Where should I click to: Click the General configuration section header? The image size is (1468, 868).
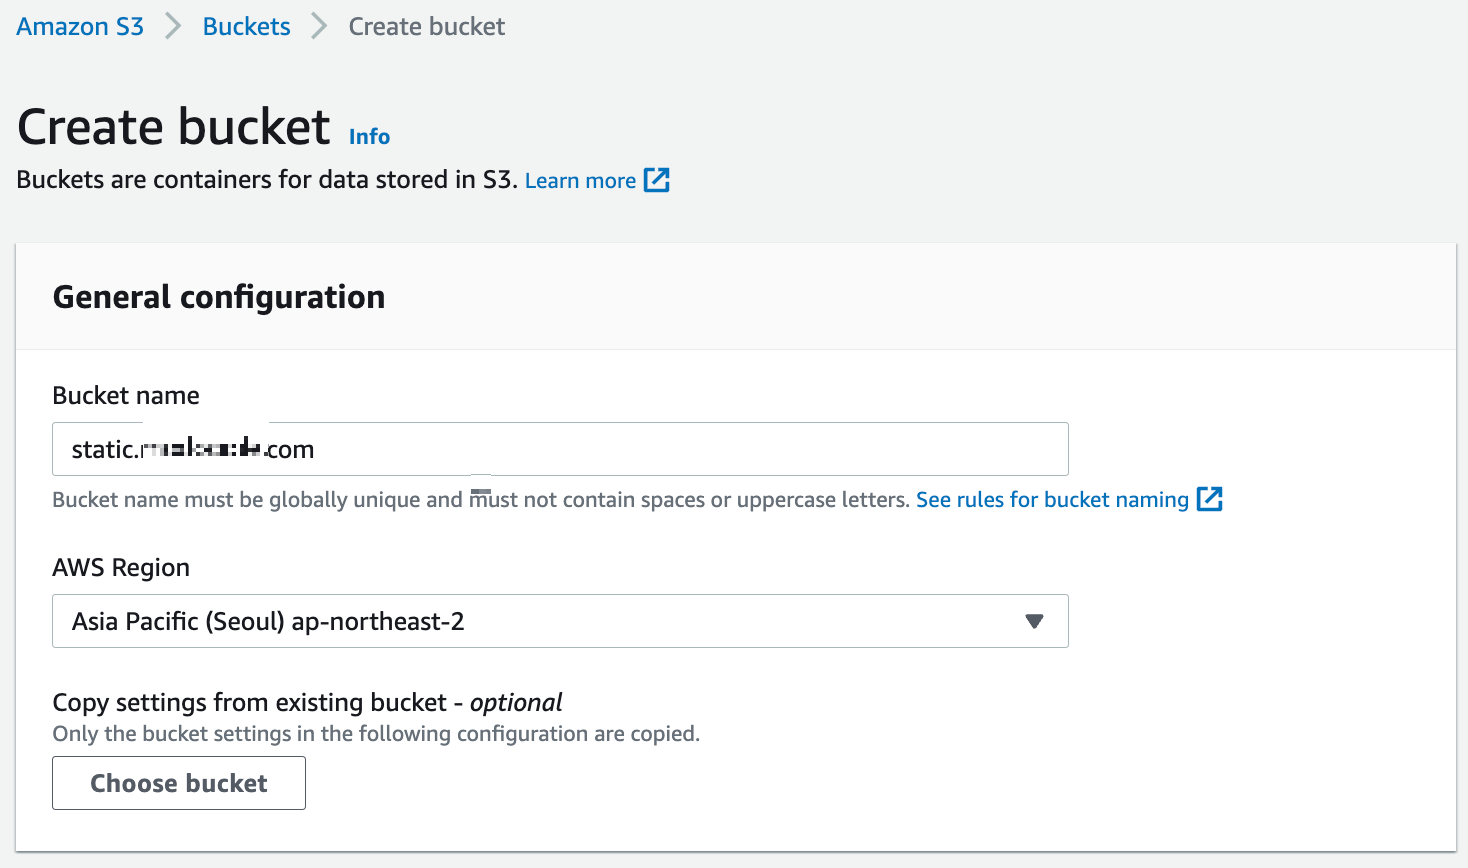click(x=219, y=297)
